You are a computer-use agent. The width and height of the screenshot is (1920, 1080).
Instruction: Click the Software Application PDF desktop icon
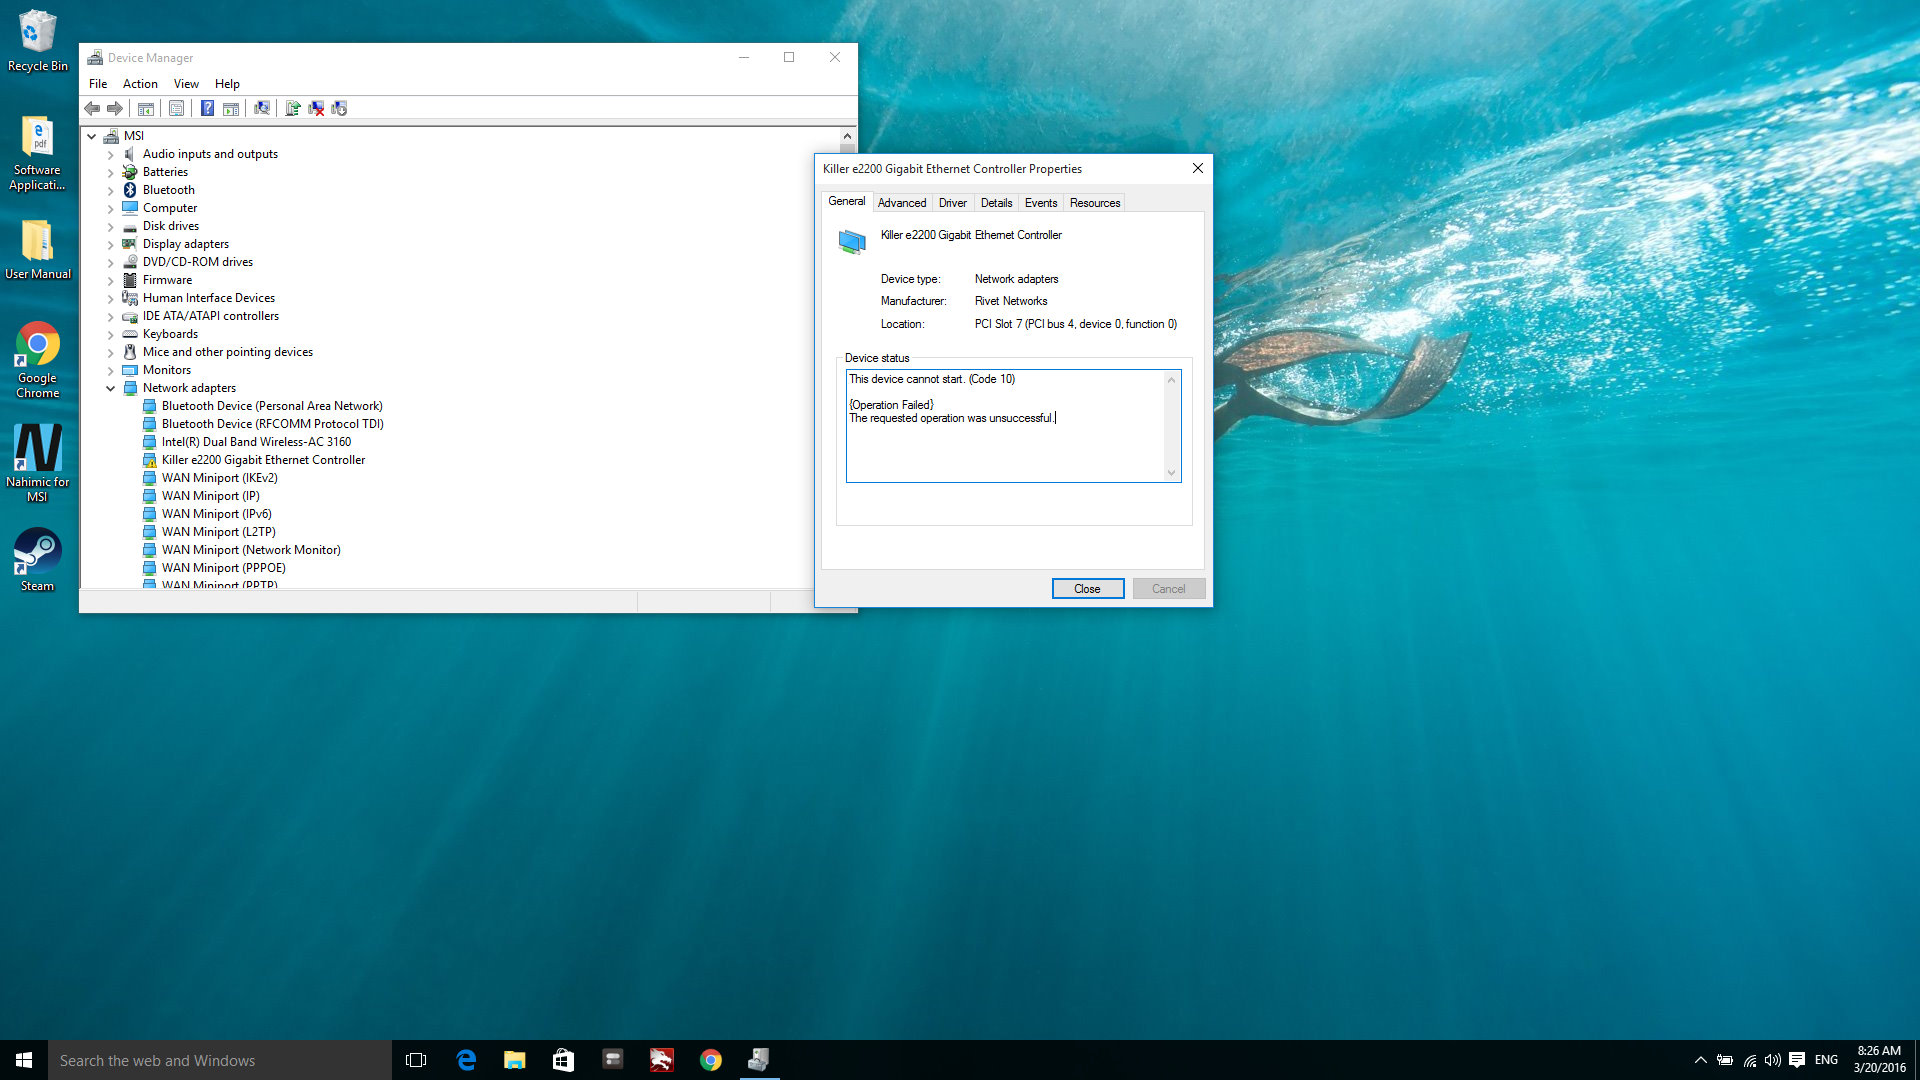click(38, 153)
